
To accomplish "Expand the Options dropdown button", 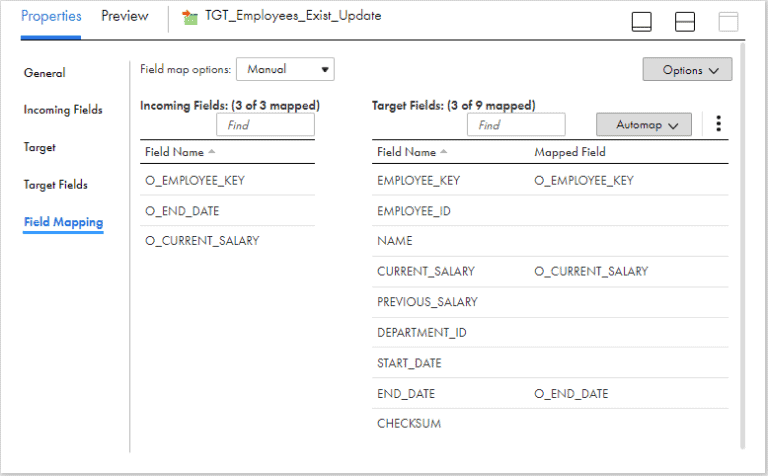I will 687,70.
